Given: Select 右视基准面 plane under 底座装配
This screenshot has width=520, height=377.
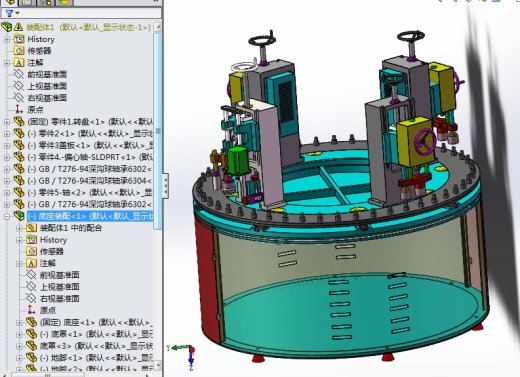Looking at the screenshot, I should coord(60,298).
